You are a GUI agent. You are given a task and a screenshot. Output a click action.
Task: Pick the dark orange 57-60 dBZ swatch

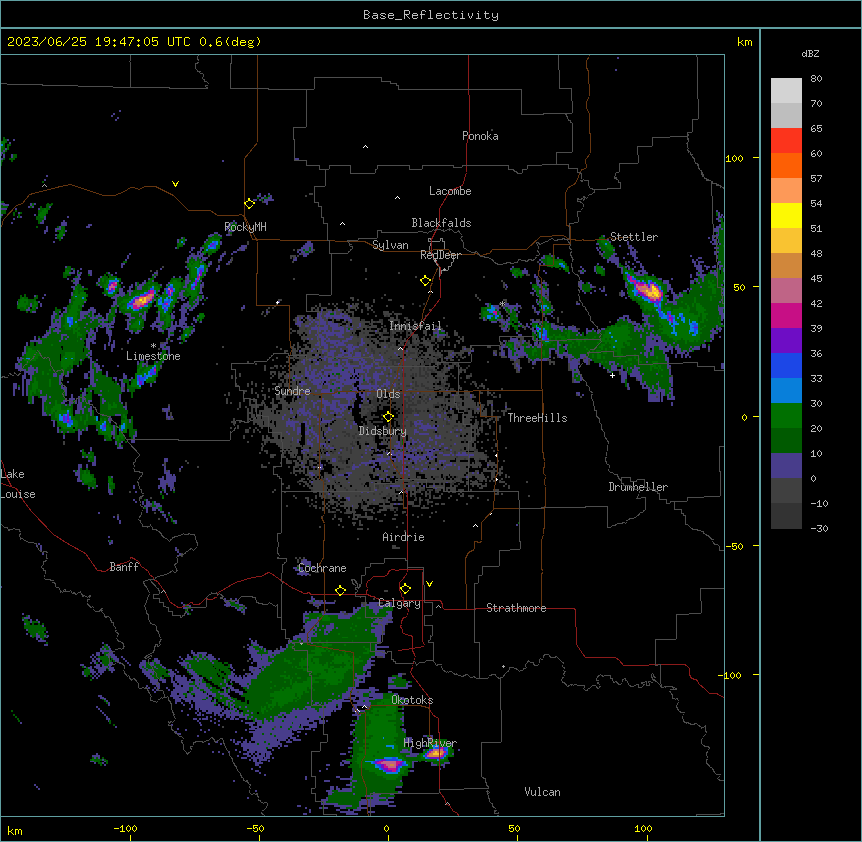point(786,165)
